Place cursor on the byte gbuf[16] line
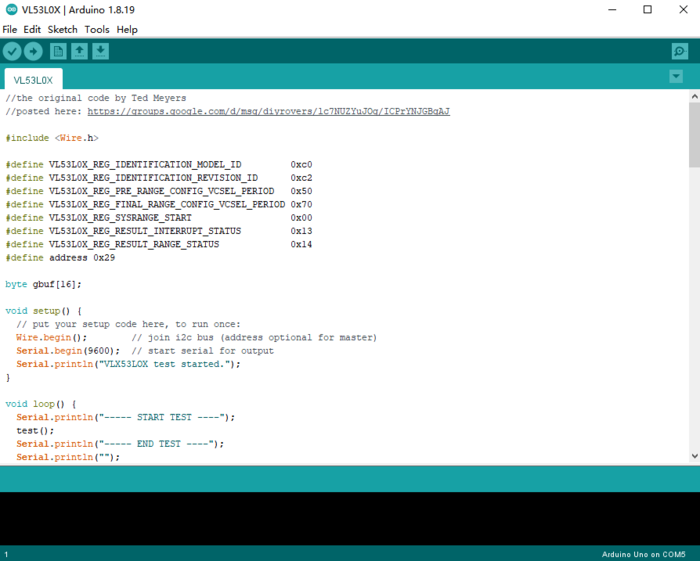Viewport: 700px width, 561px height. click(x=43, y=284)
